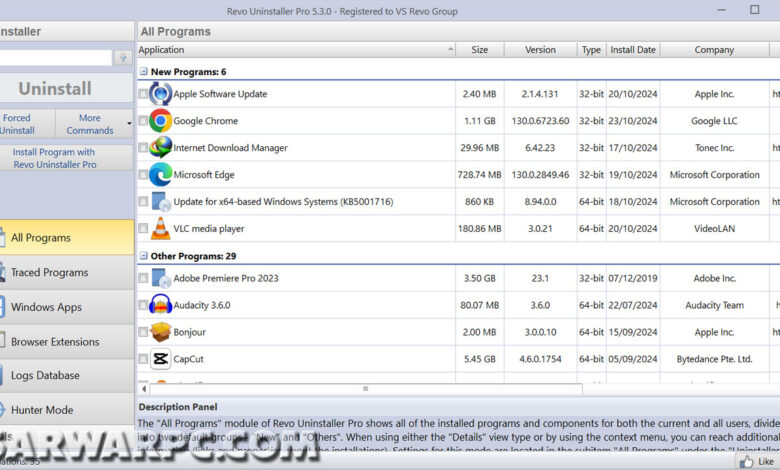Tick the KB5001716 update checkbox

coord(143,201)
